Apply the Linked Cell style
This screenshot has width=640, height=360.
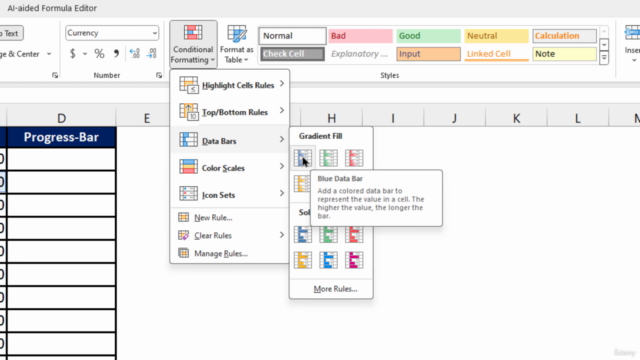[x=496, y=54]
